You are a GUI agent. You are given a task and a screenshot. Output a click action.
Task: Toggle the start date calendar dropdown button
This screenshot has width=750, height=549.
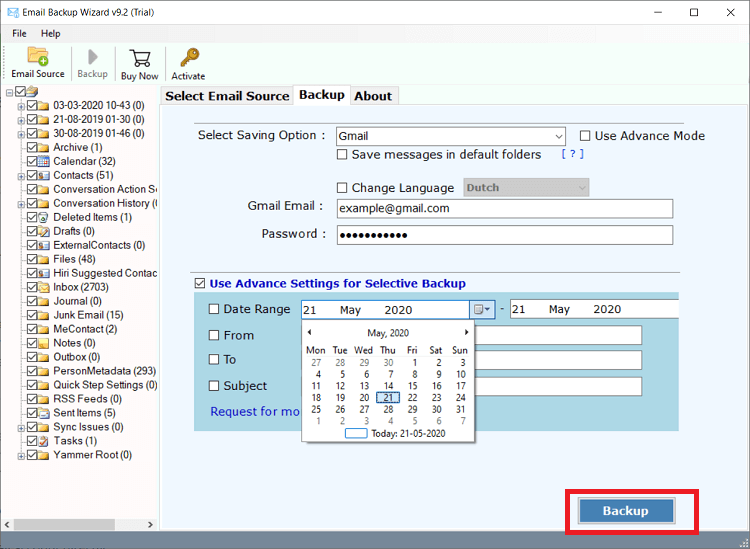click(x=482, y=309)
